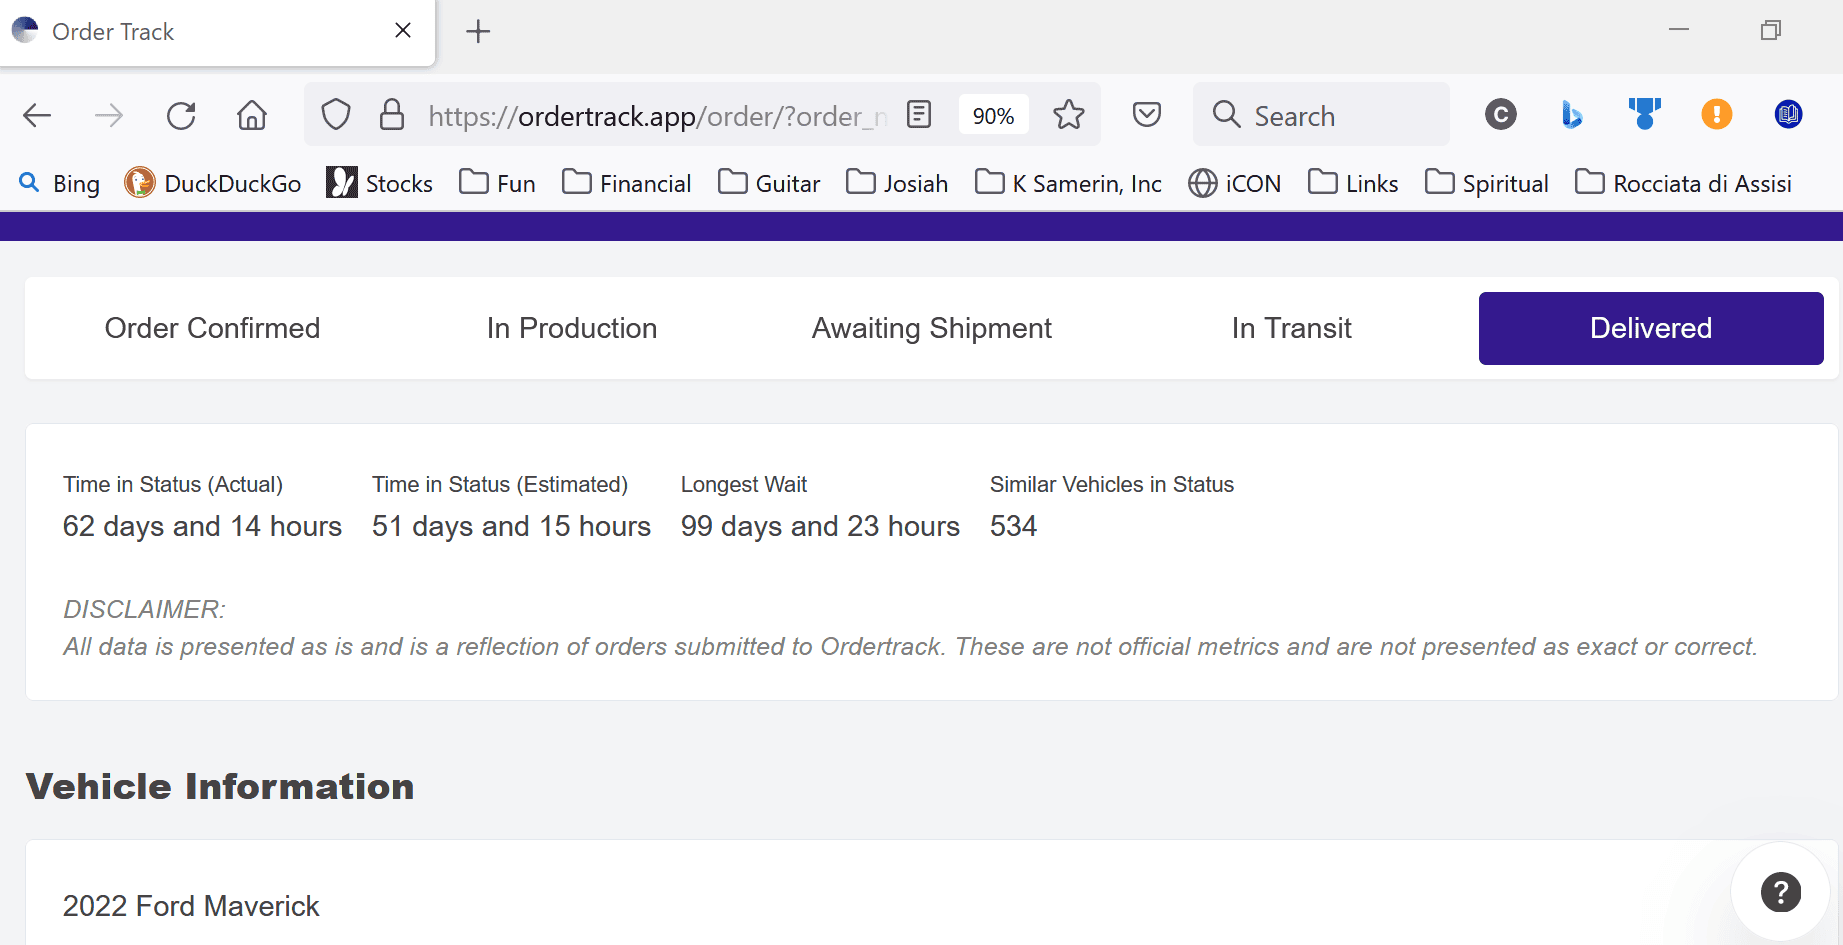Open the Stocks bookmark

(x=380, y=184)
